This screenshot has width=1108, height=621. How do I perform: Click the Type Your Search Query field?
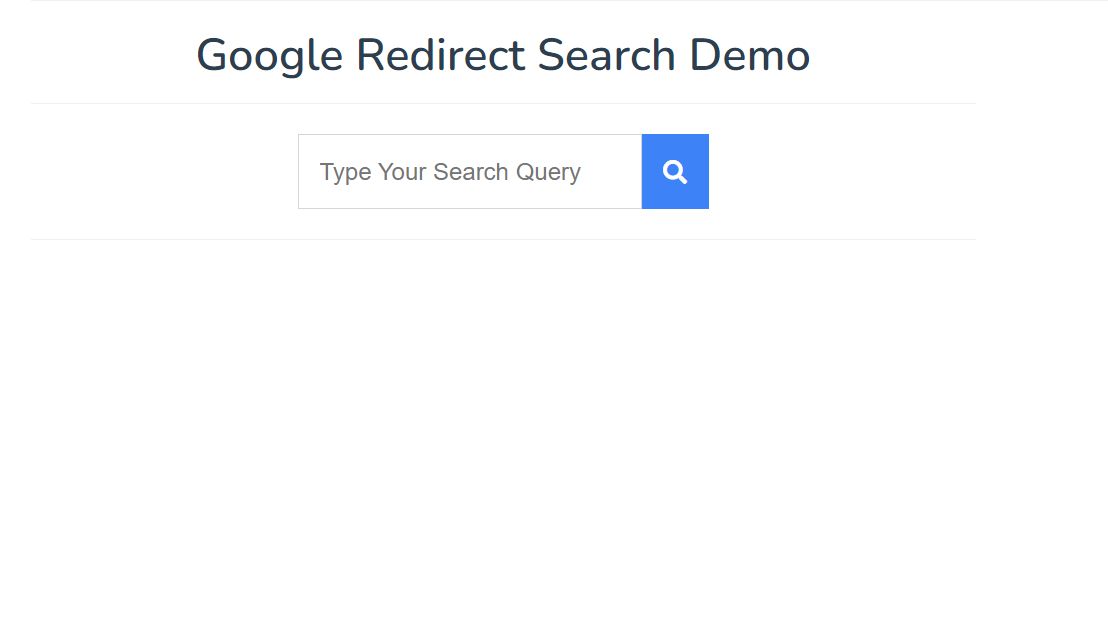pos(469,172)
